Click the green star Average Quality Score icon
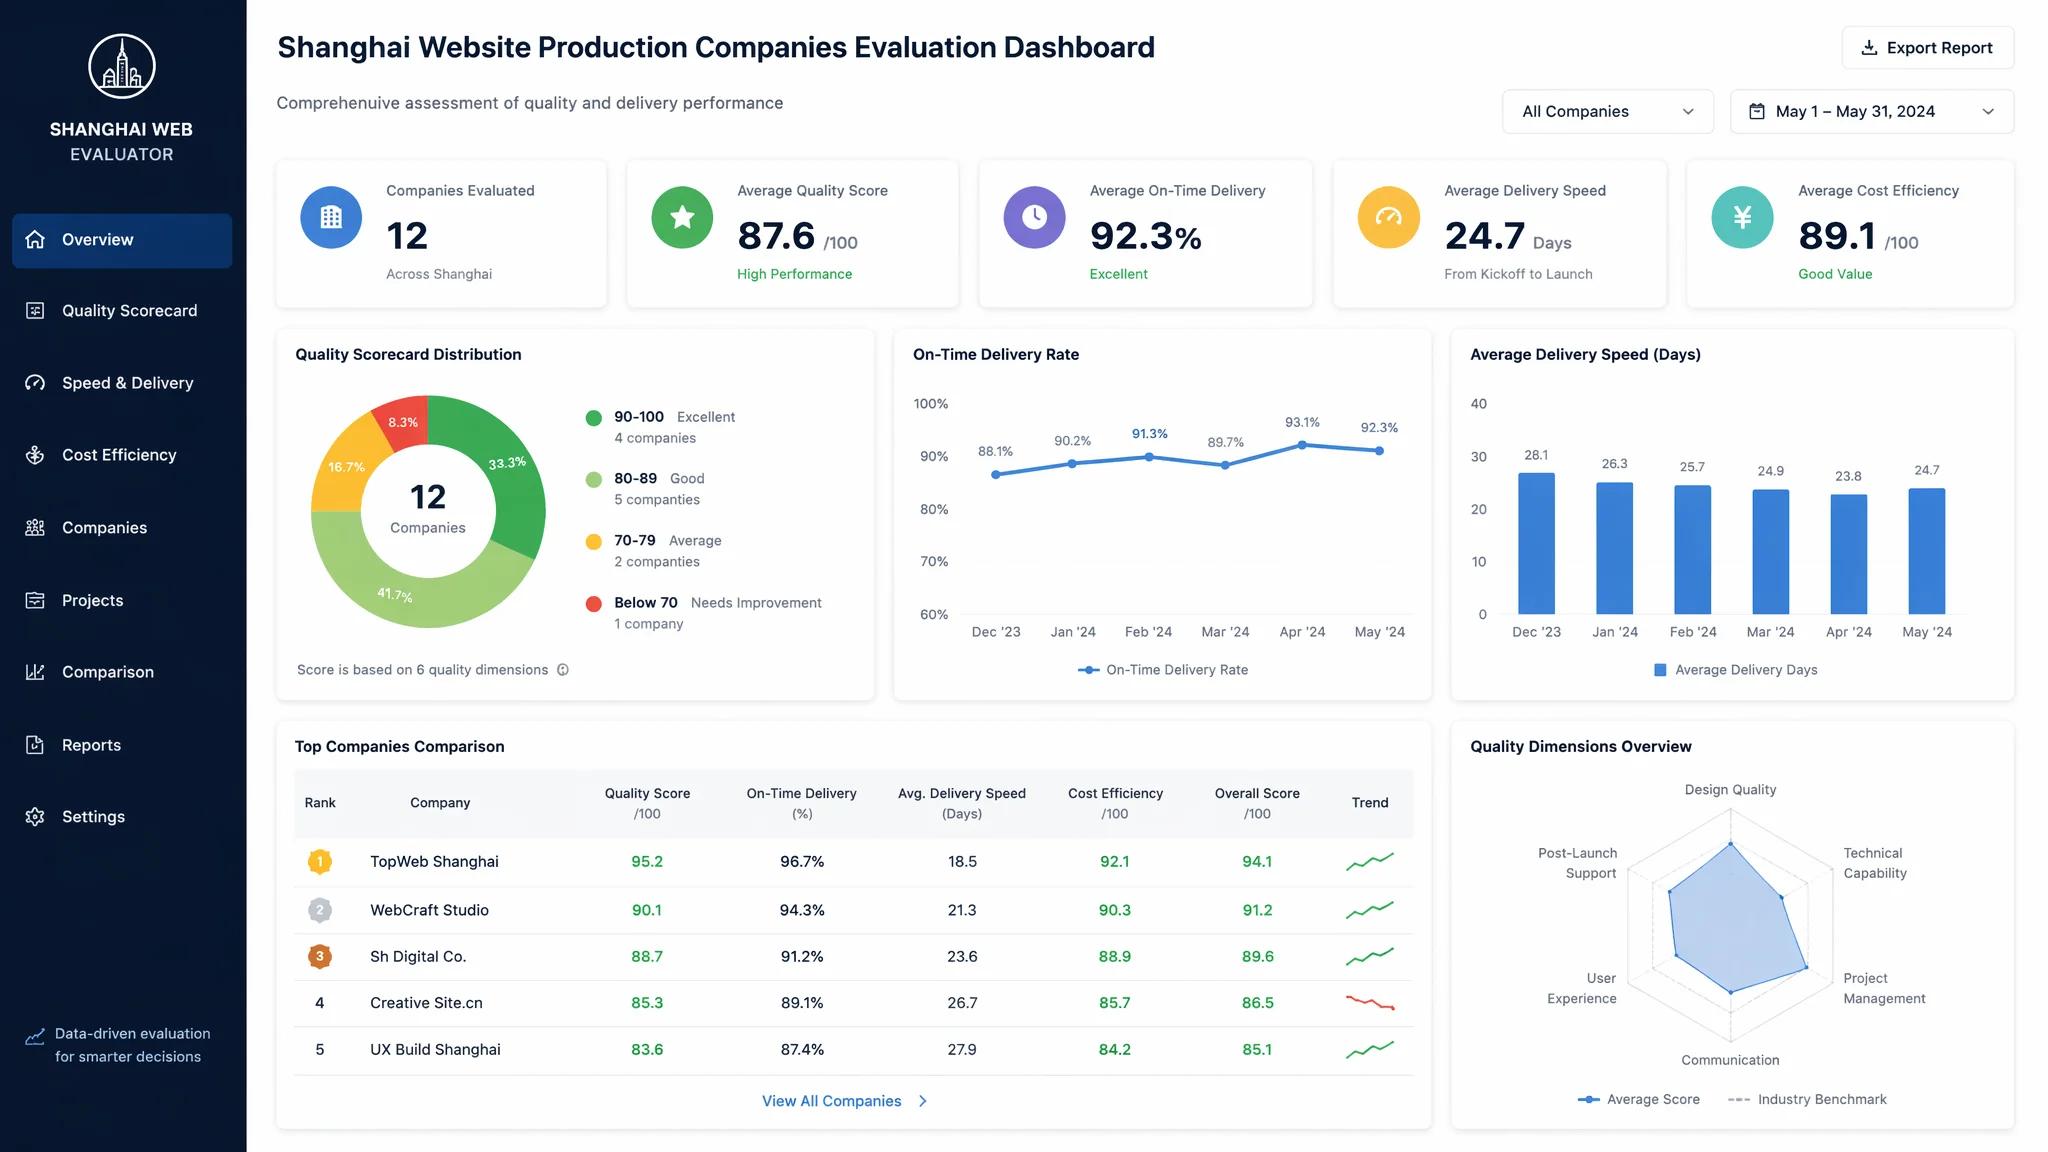This screenshot has width=2048, height=1152. pos(682,217)
